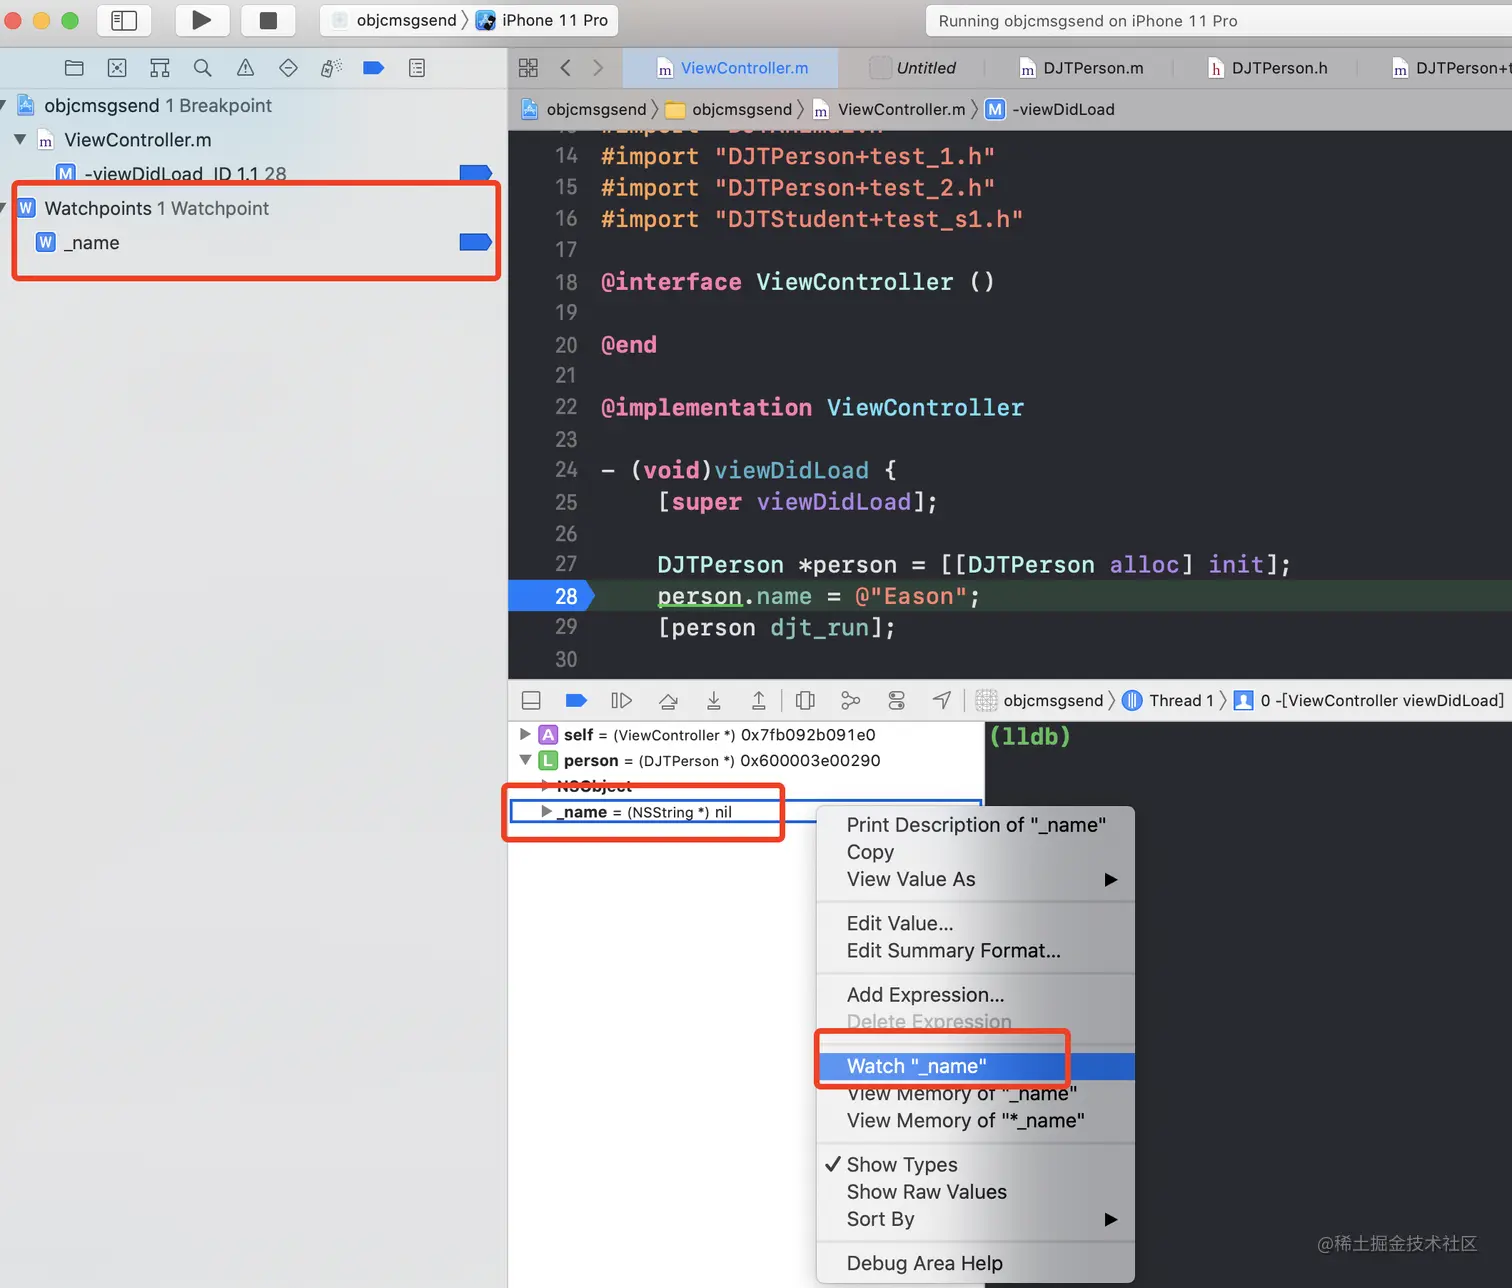Choose the iPhone 11 Pro destination

tap(542, 20)
